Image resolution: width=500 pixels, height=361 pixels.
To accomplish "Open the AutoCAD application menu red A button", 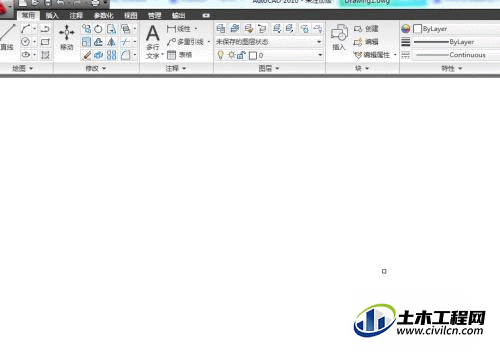I will point(7,8).
